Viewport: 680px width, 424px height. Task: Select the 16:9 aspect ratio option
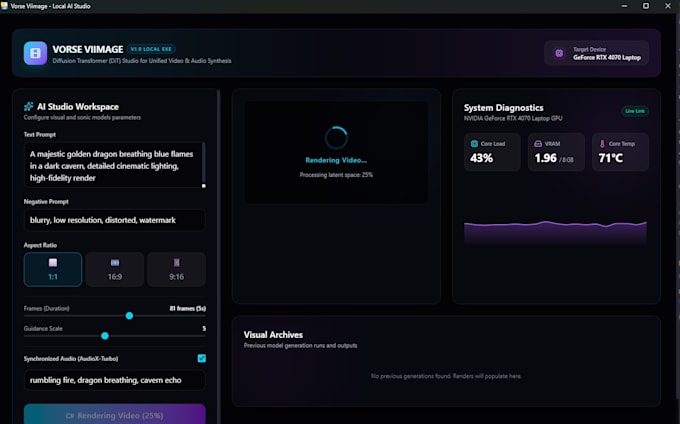(x=114, y=269)
